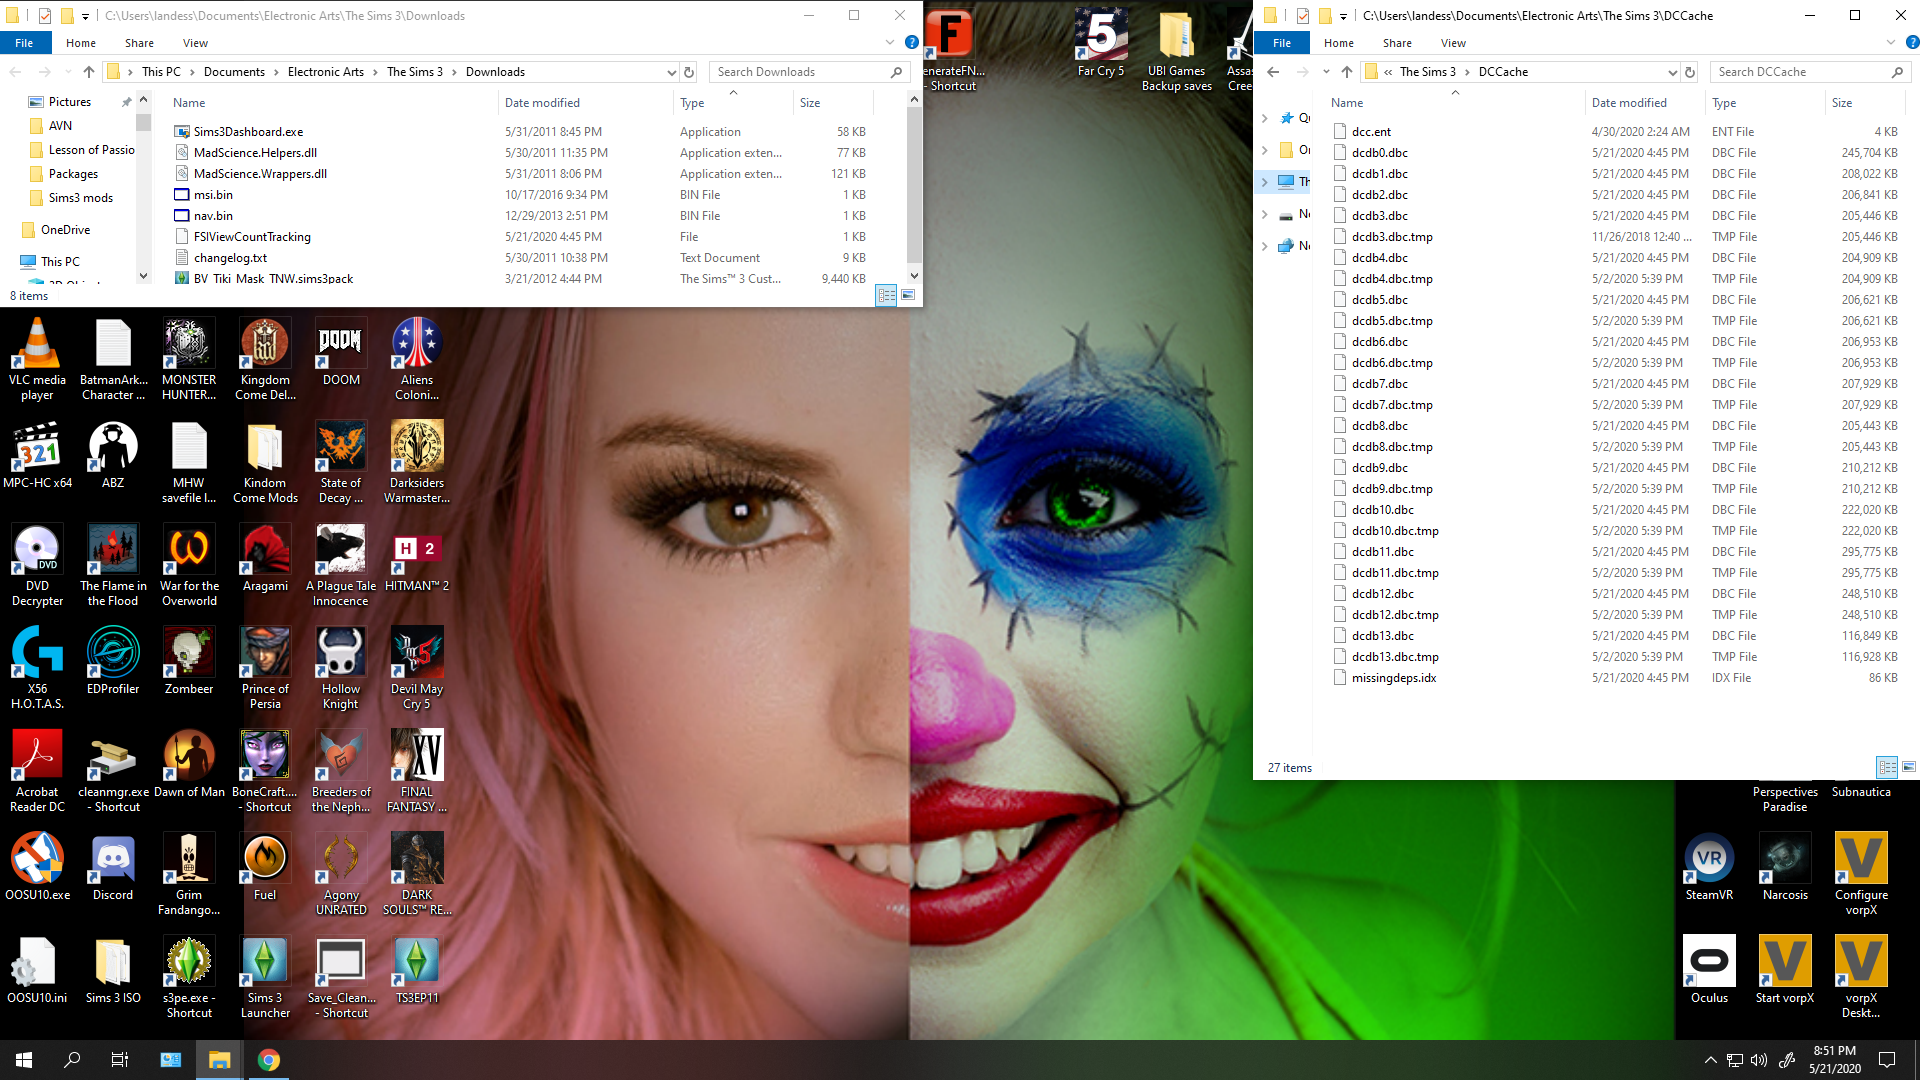This screenshot has height=1080, width=1920.
Task: Refresh the DCCache folder view
Action: 1690,72
